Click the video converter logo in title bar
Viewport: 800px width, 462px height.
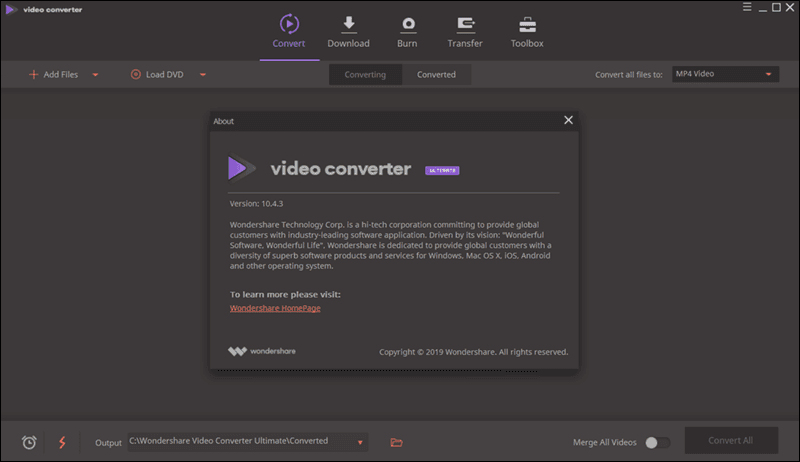coord(44,9)
